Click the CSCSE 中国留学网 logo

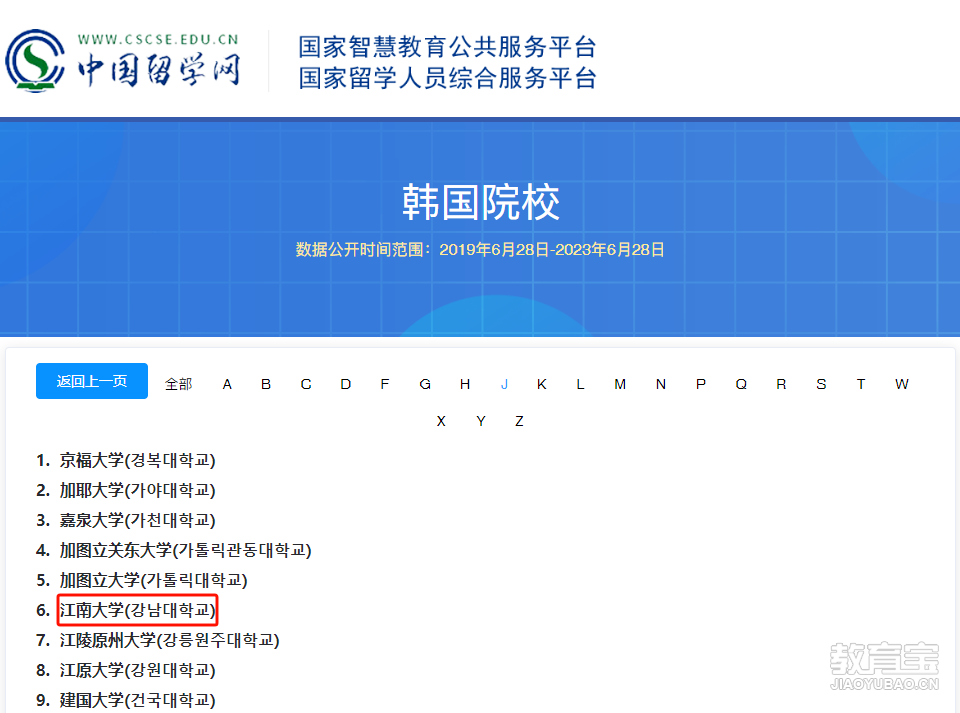(x=122, y=61)
